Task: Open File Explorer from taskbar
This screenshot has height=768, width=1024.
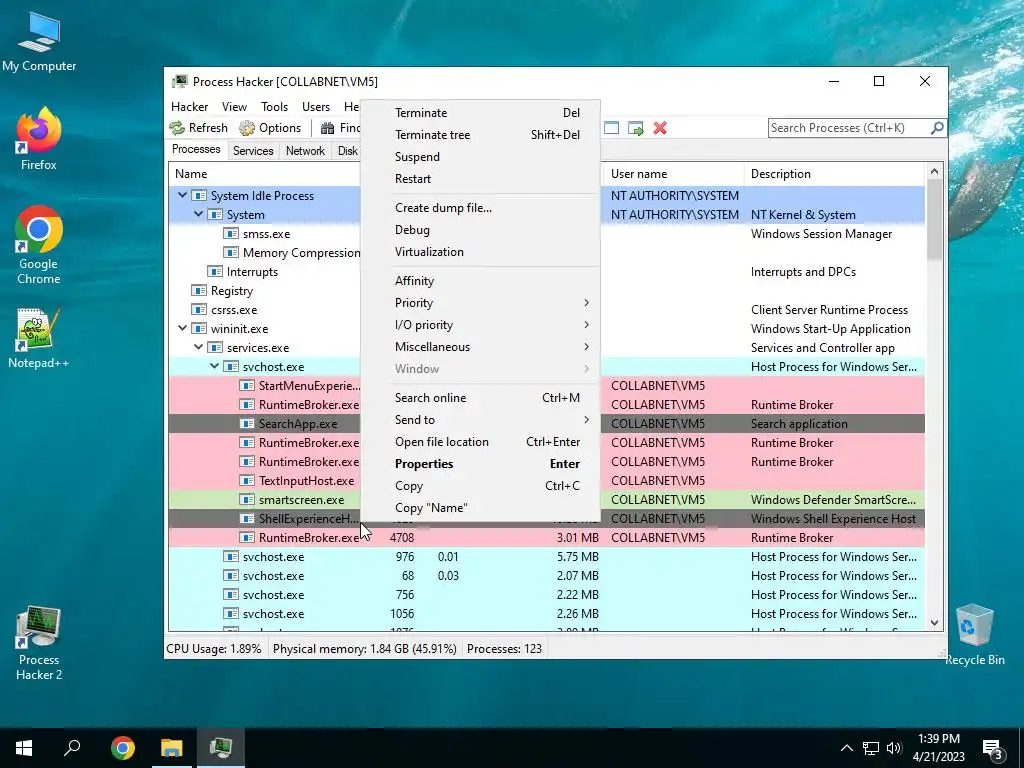Action: click(172, 748)
